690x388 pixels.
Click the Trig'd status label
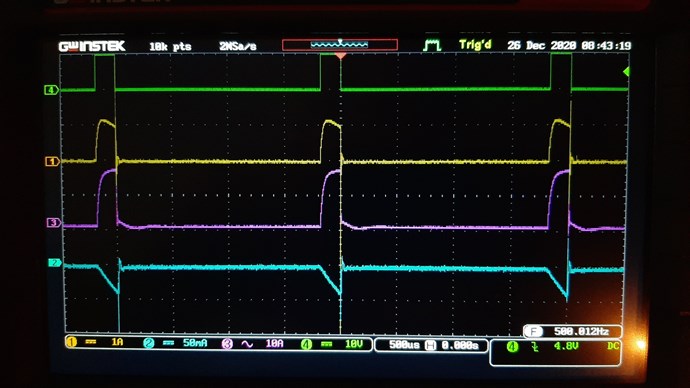coord(475,44)
